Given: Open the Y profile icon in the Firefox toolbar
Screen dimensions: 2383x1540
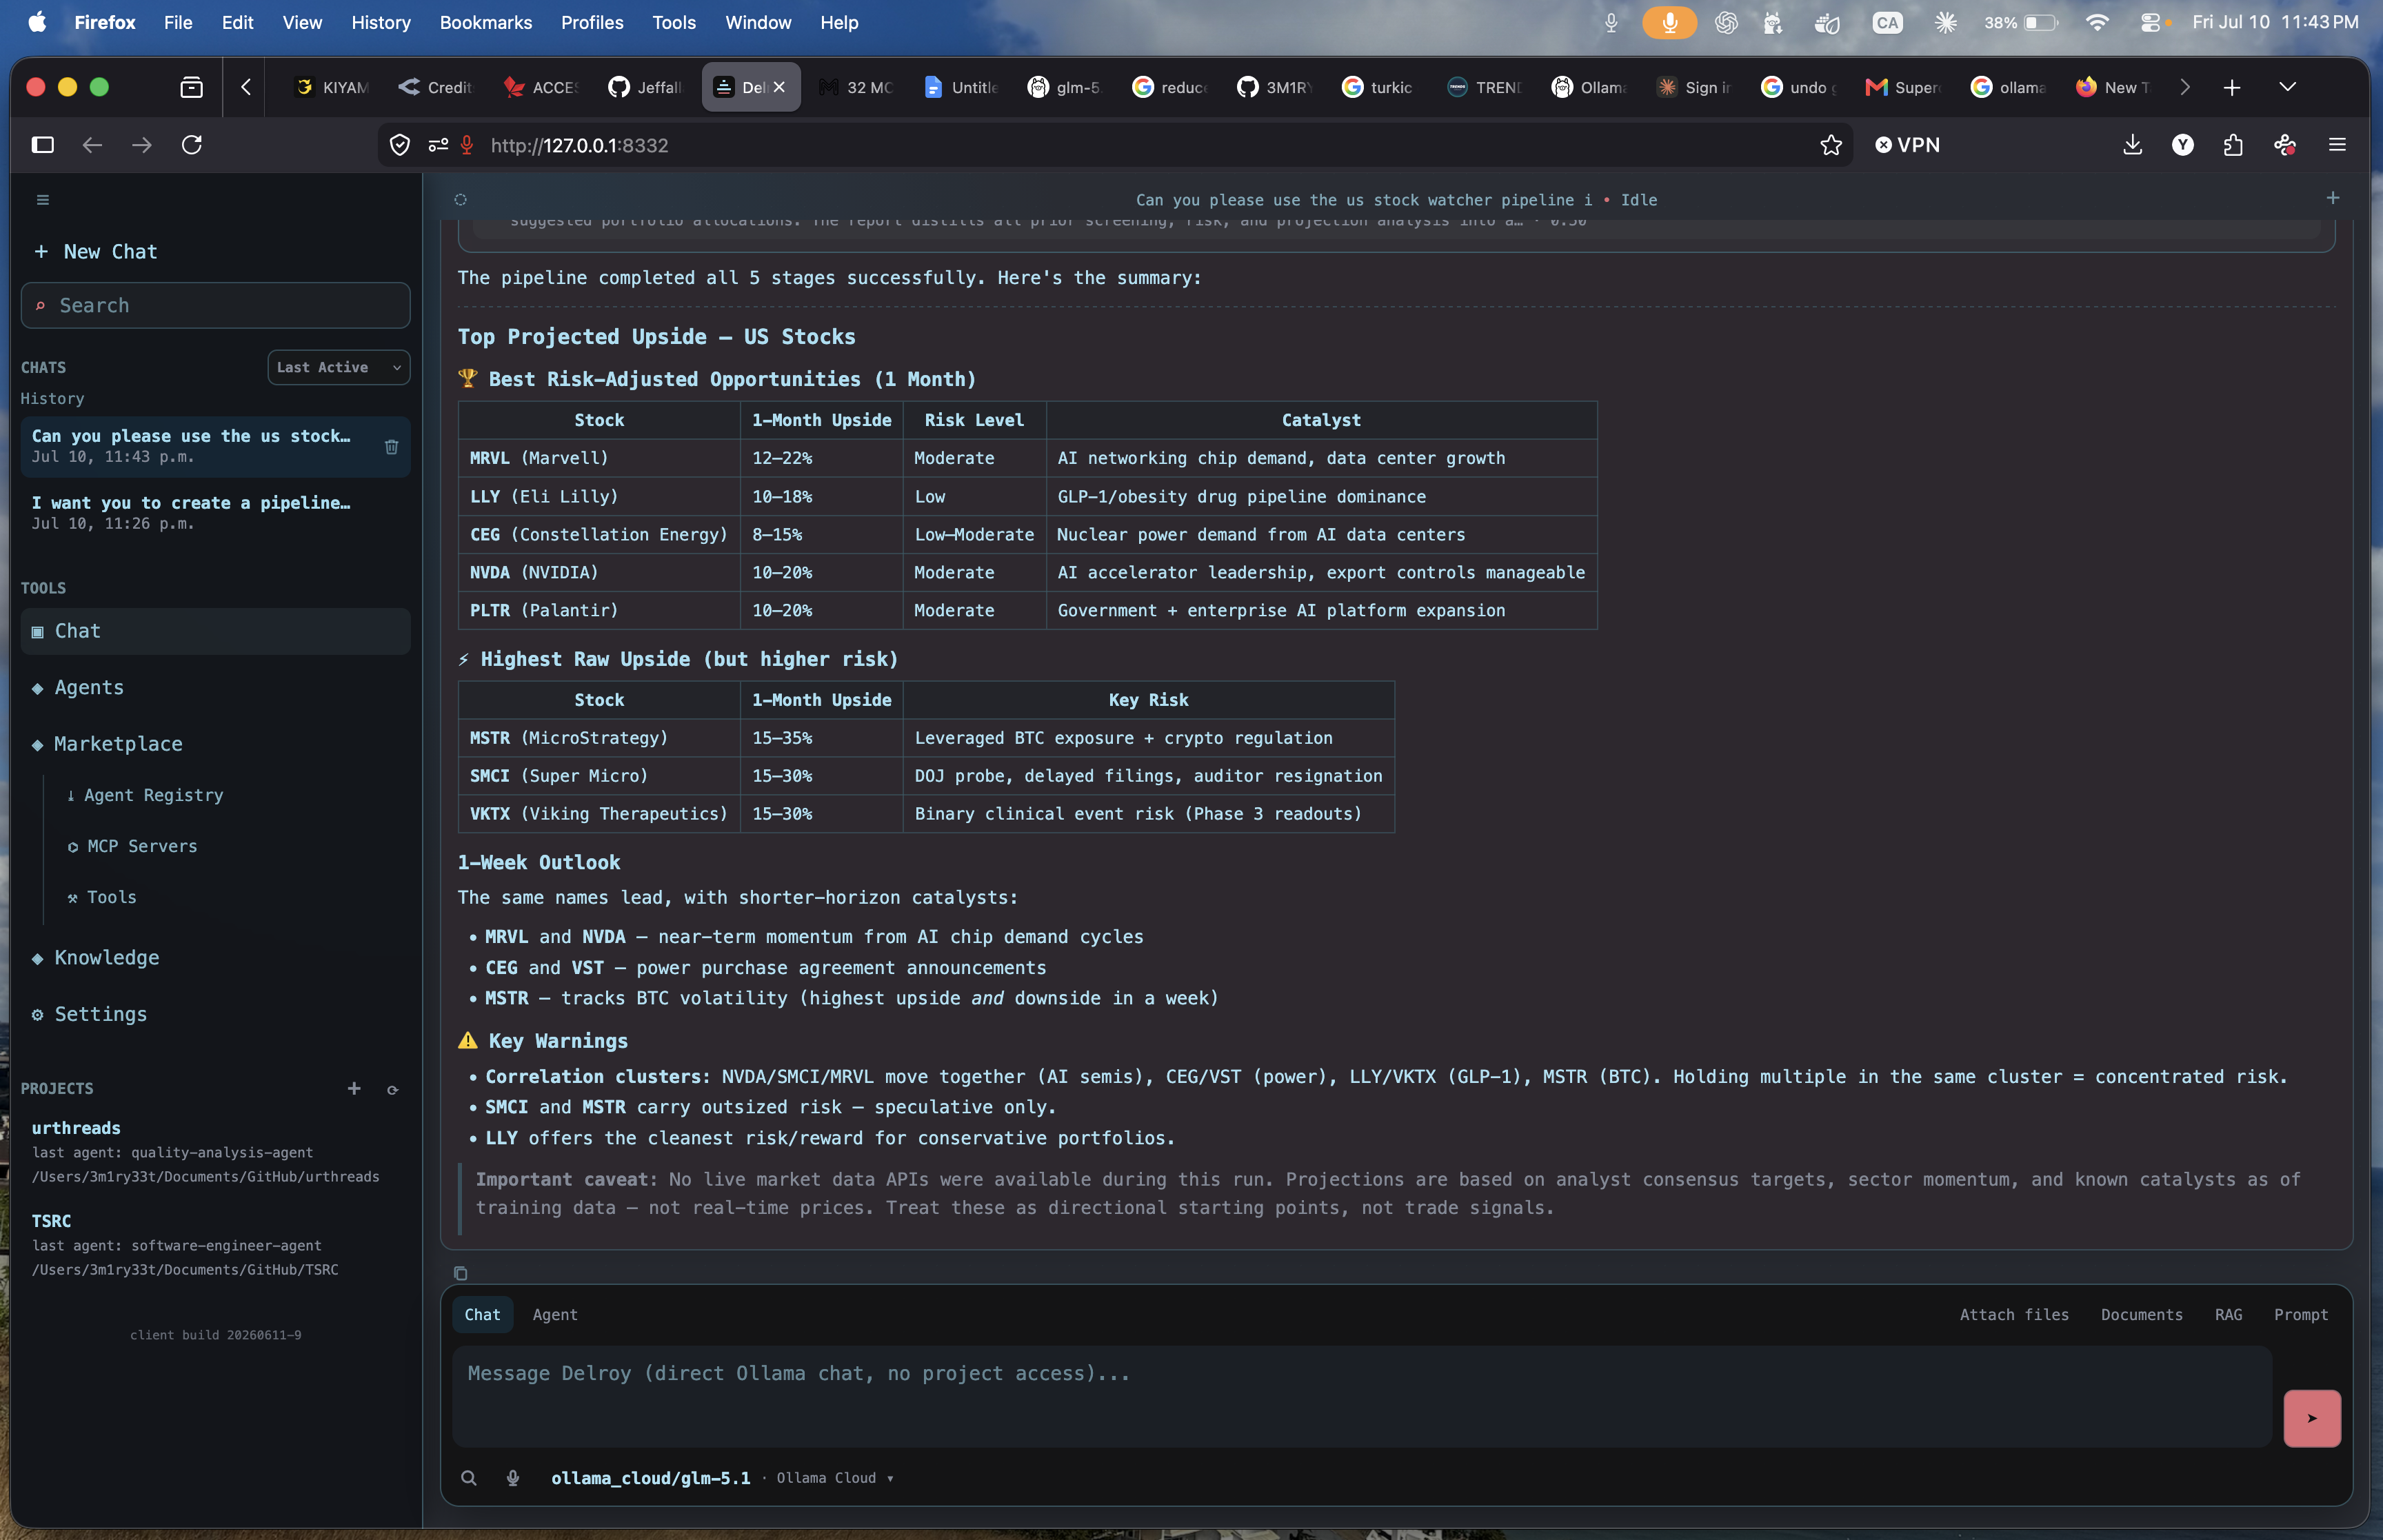Looking at the screenshot, I should tap(2182, 145).
